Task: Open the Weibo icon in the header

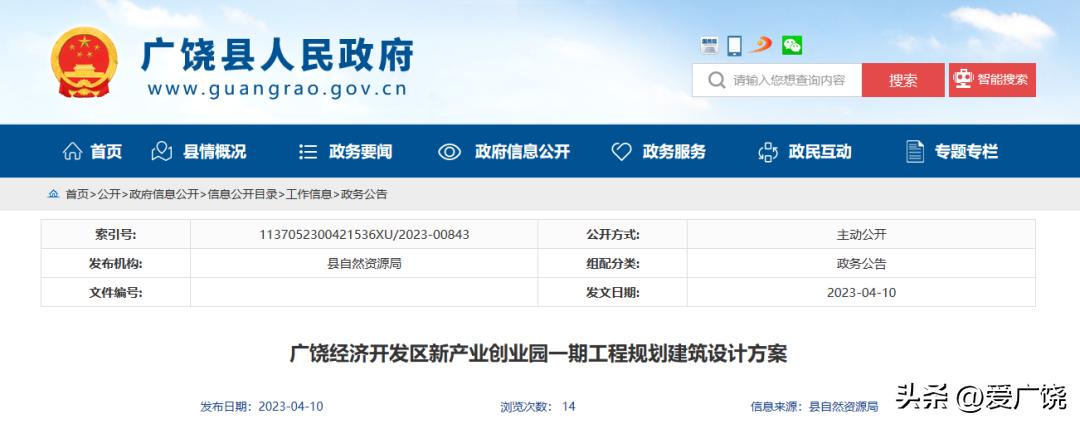Action: pyautogui.click(x=761, y=45)
